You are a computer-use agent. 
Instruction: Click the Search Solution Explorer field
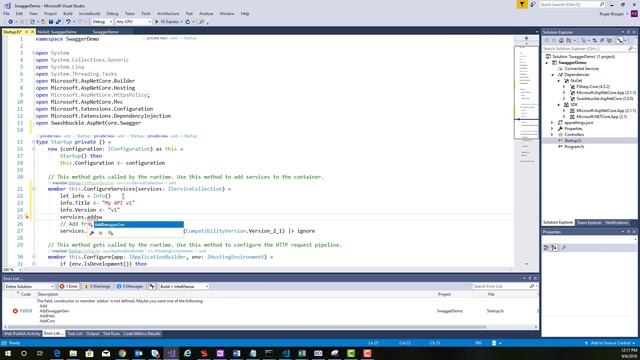[x=589, y=49]
